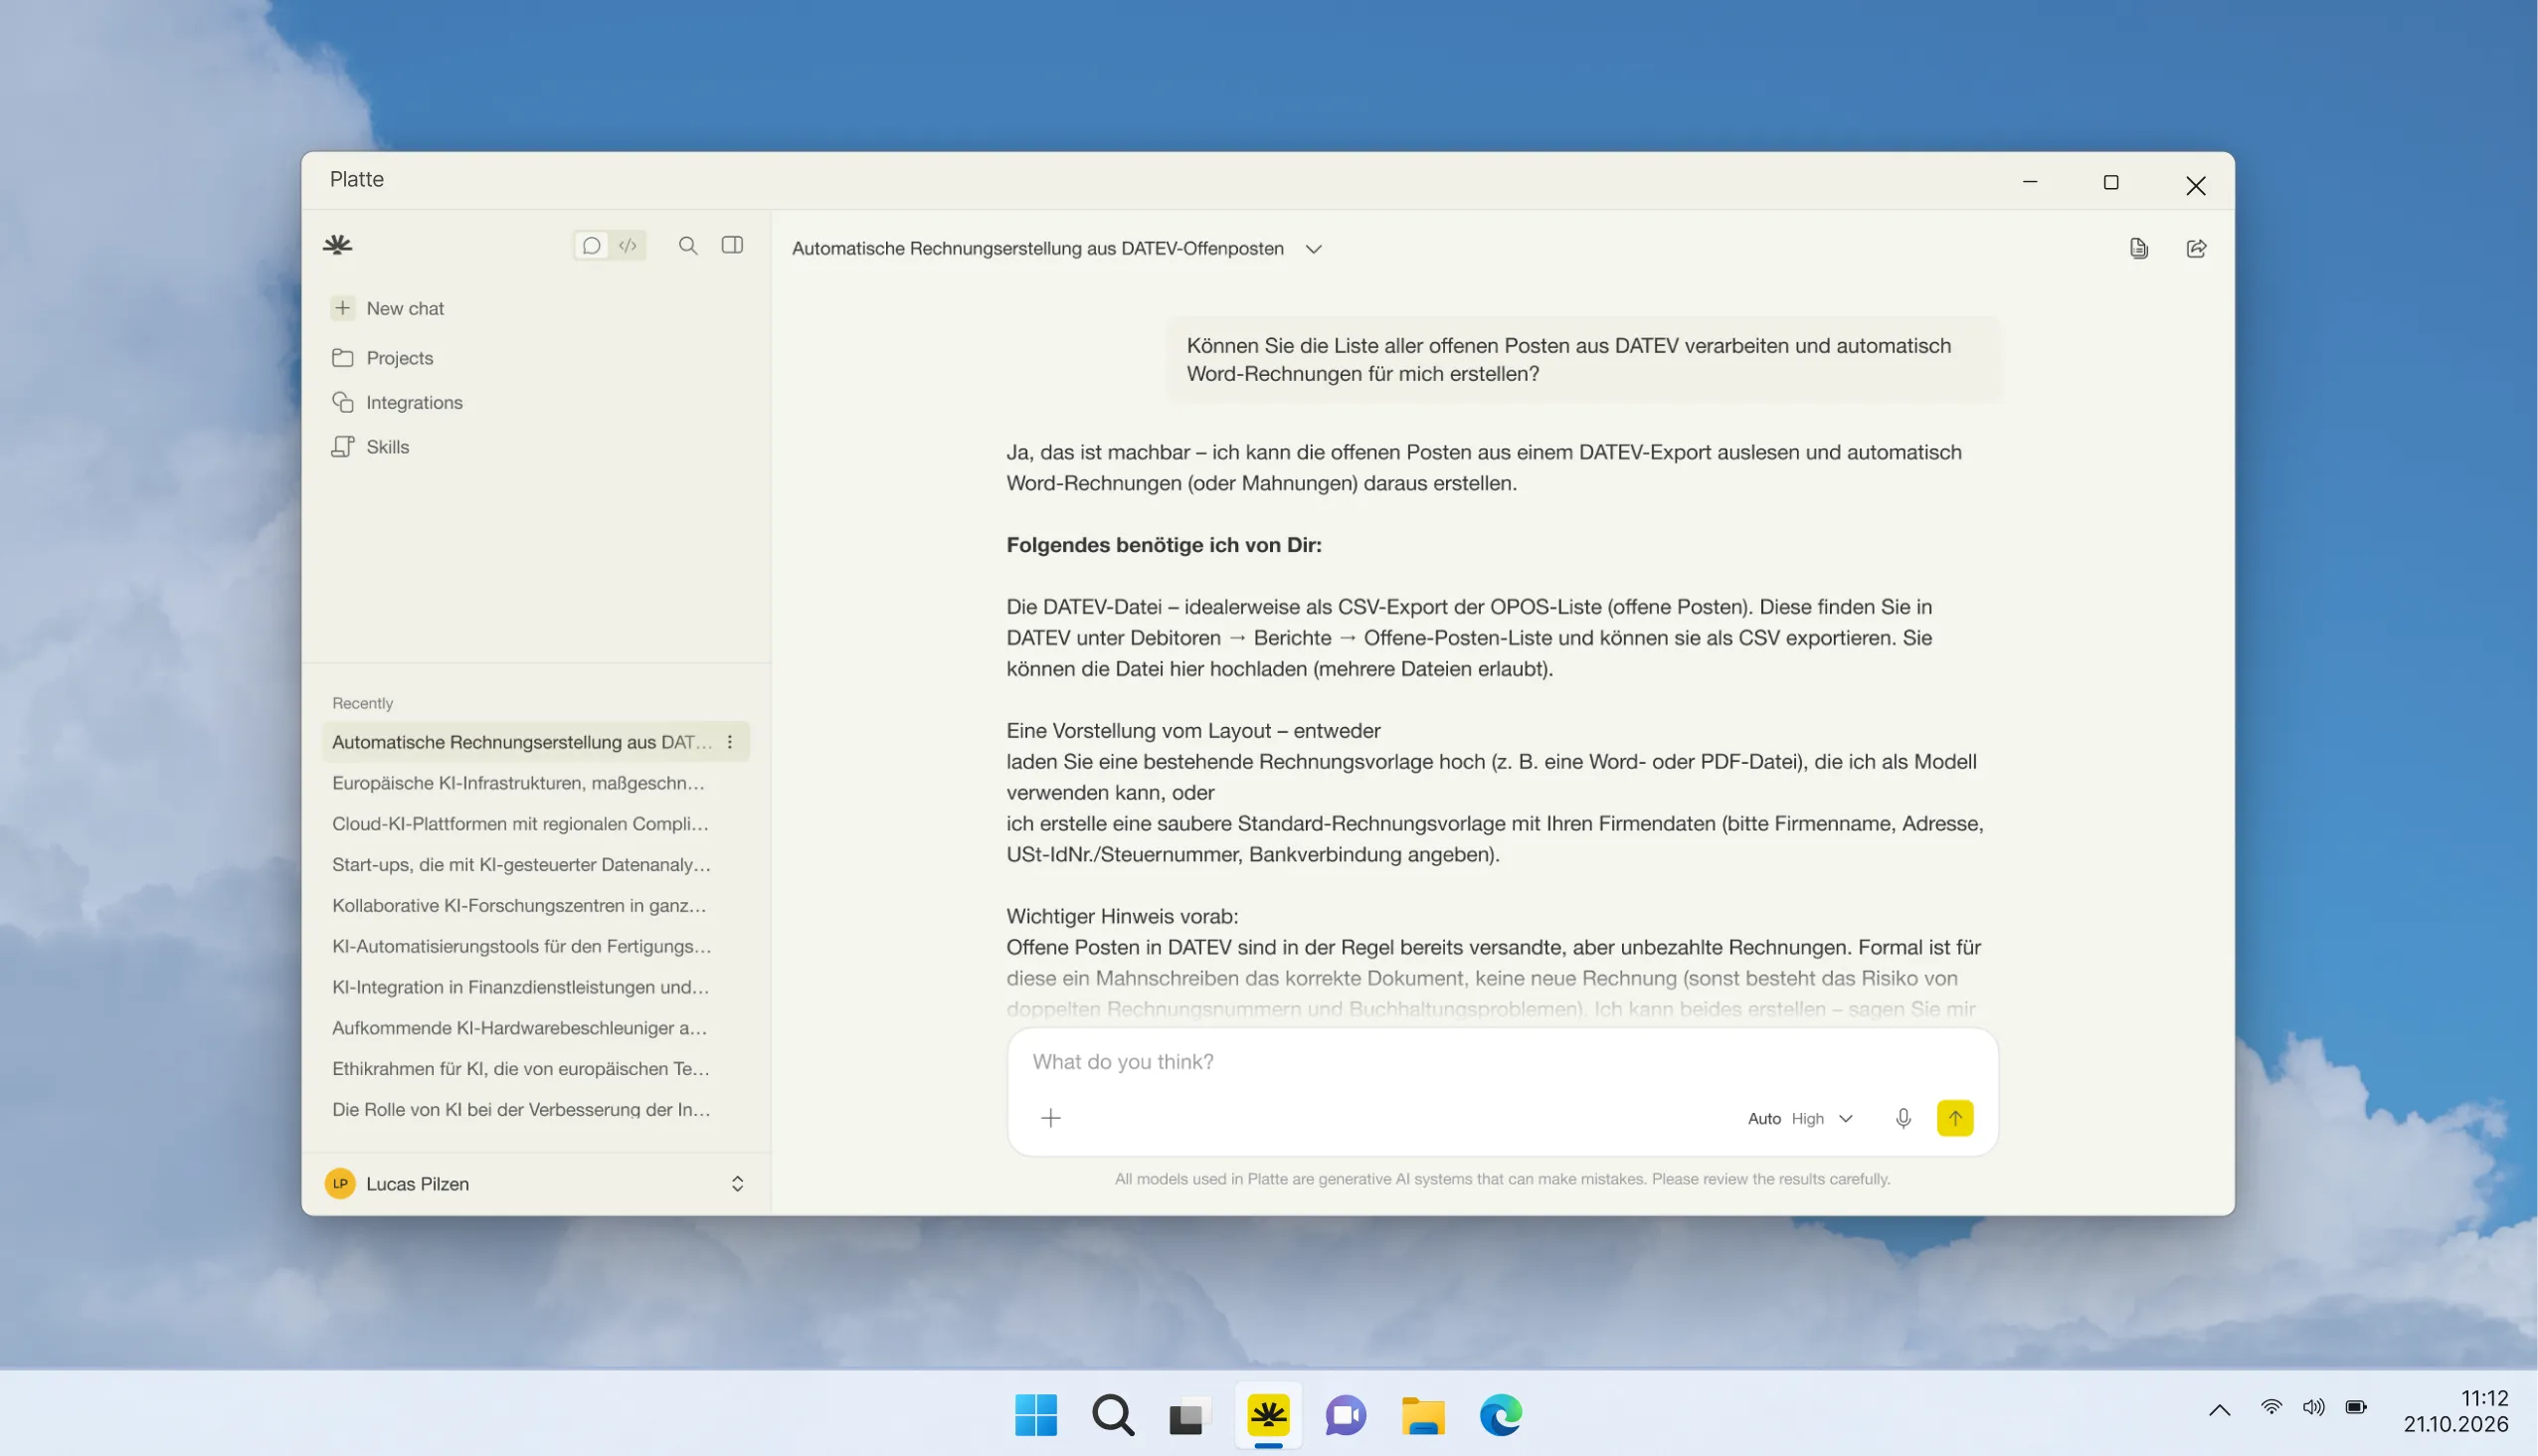The image size is (2538, 1456).
Task: Add attachment with plus icon in composer
Action: 1050,1119
